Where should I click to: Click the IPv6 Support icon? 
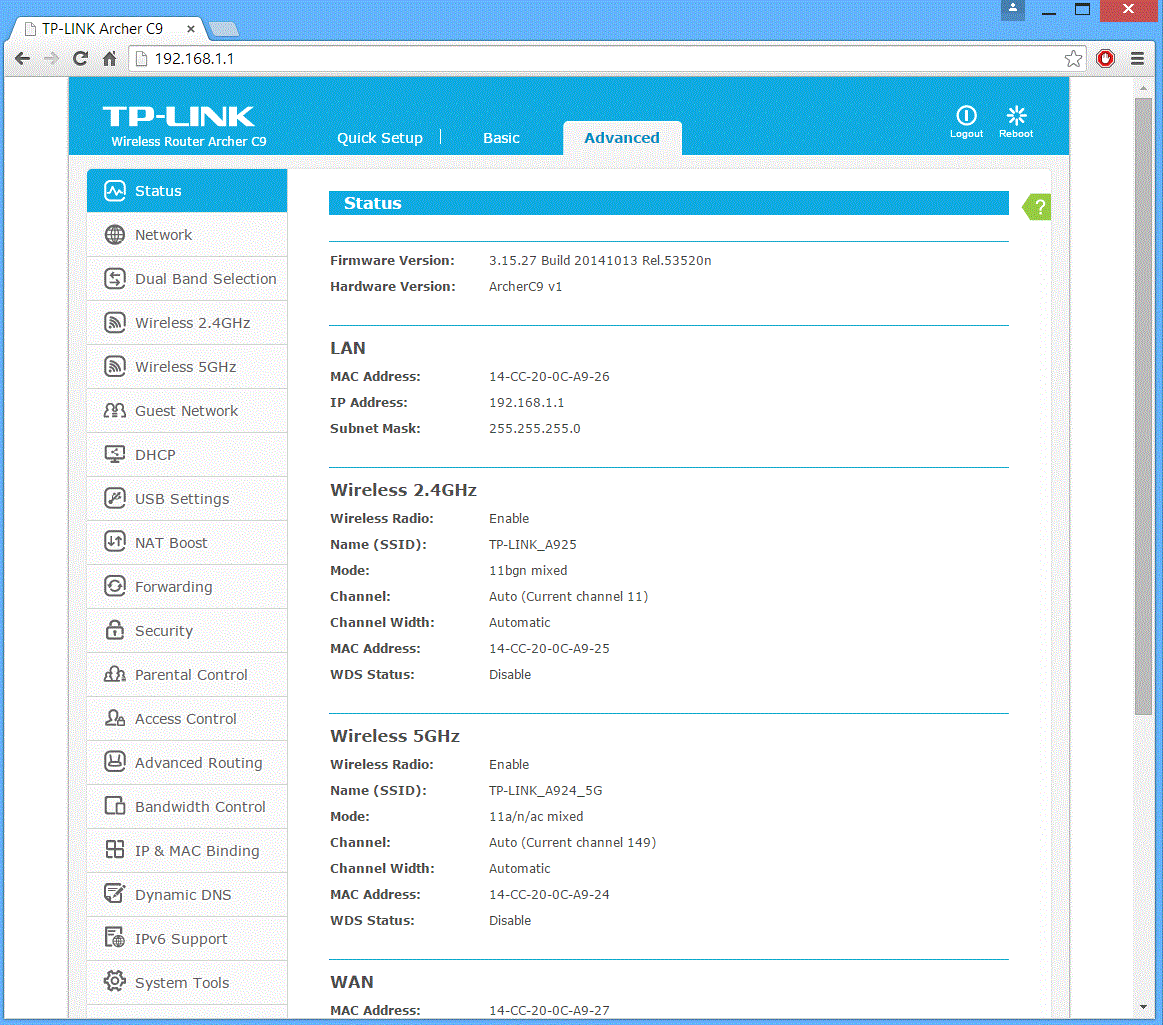click(114, 938)
